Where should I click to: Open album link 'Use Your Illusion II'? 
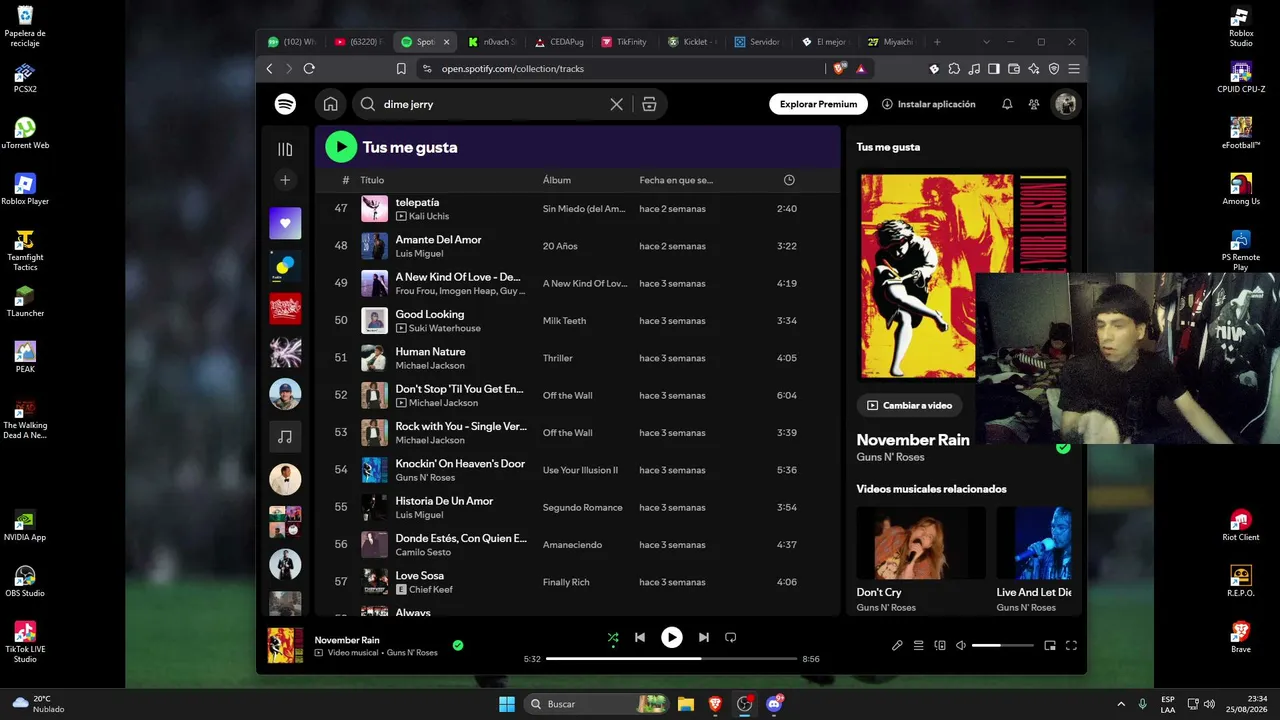click(x=580, y=470)
